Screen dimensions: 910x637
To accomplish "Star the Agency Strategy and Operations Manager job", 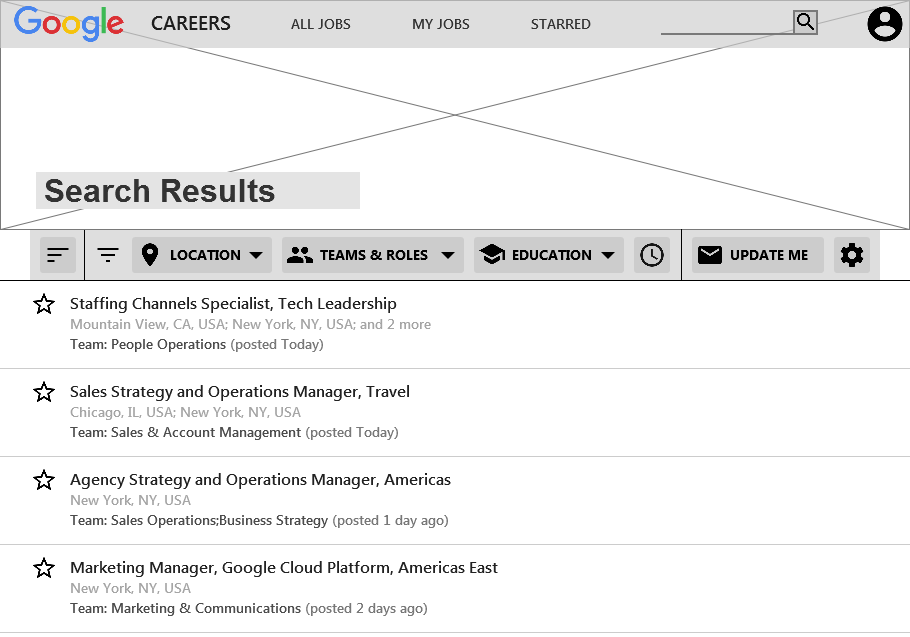I will click(44, 480).
